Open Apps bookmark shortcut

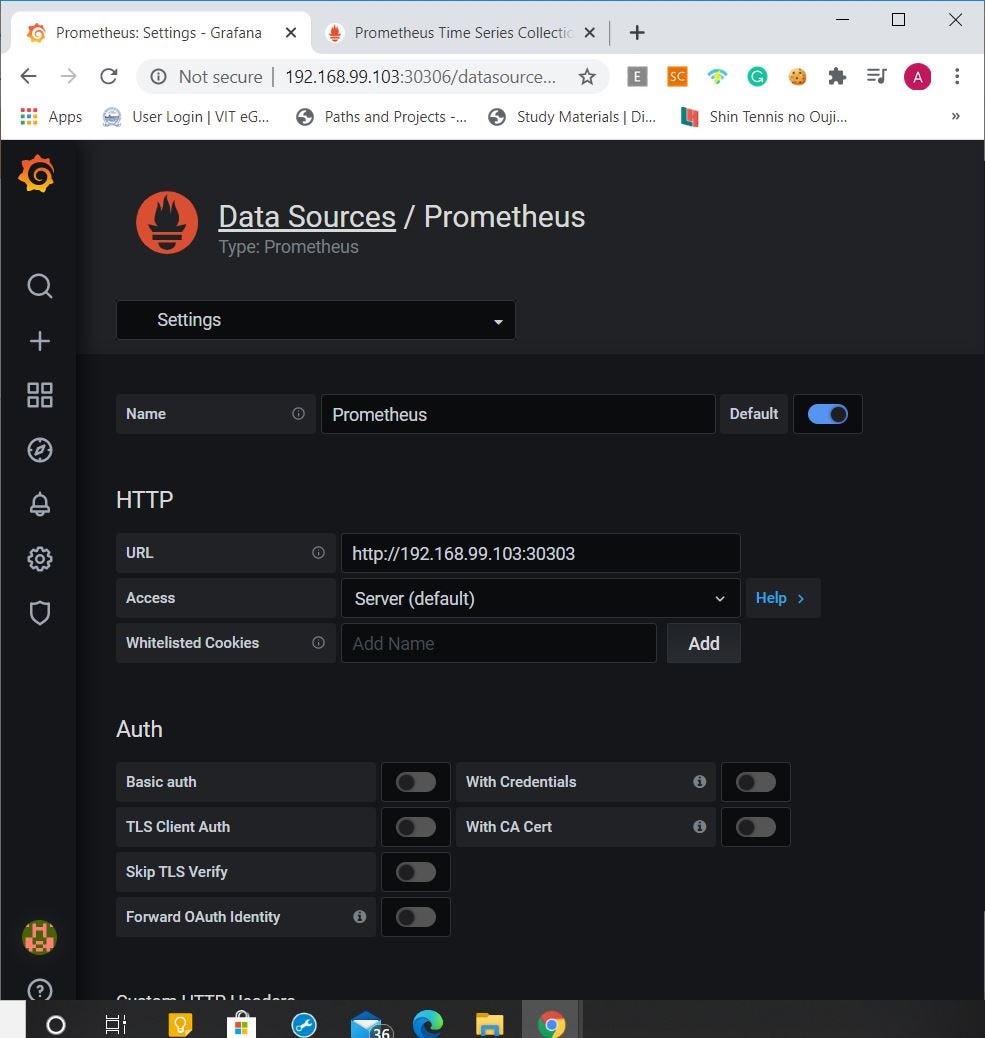click(x=52, y=117)
